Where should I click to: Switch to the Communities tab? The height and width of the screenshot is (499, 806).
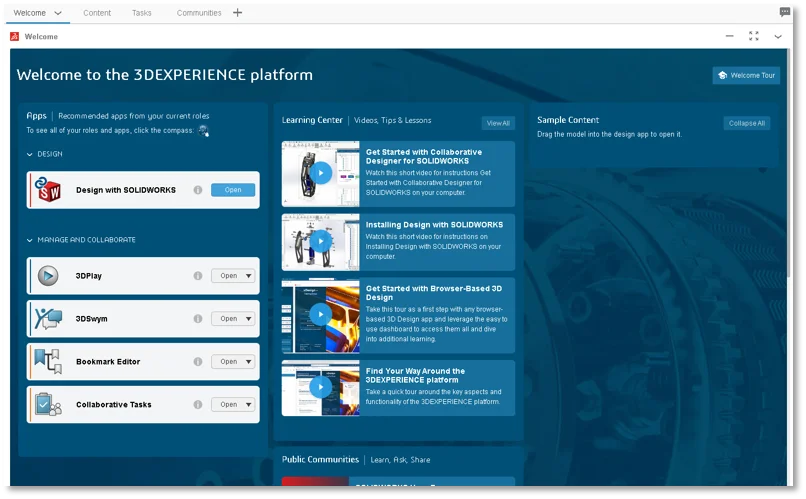click(199, 13)
